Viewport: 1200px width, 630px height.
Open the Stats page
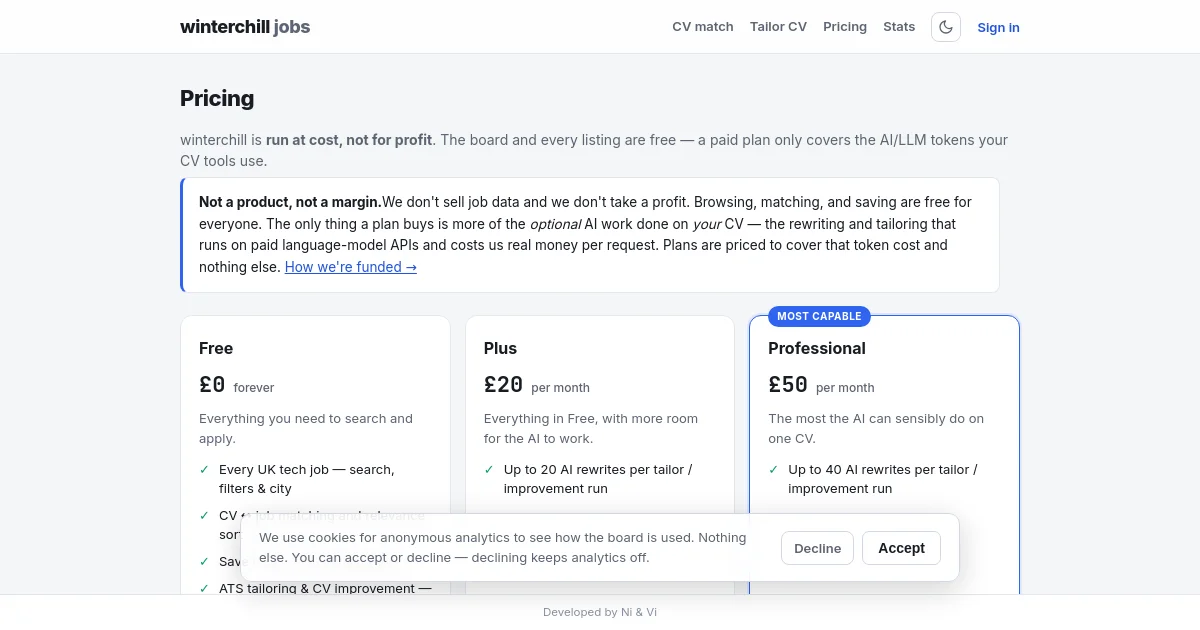[899, 27]
